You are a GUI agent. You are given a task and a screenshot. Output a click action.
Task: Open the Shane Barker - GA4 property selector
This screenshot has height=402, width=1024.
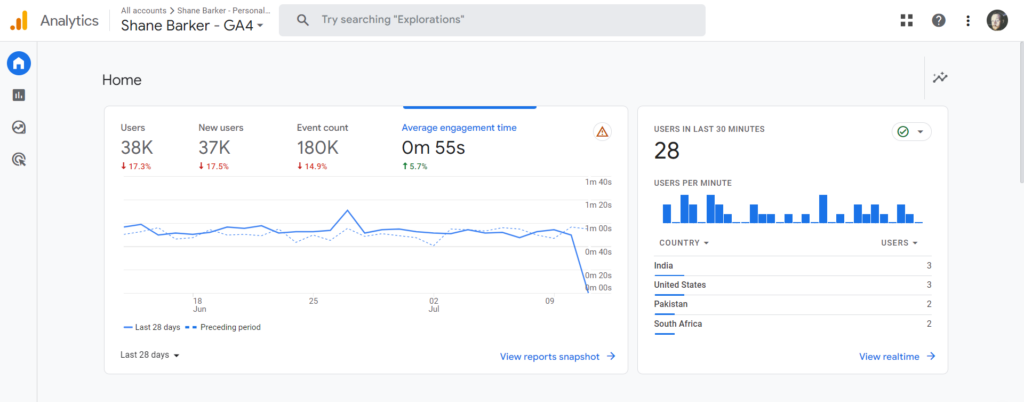coord(193,25)
